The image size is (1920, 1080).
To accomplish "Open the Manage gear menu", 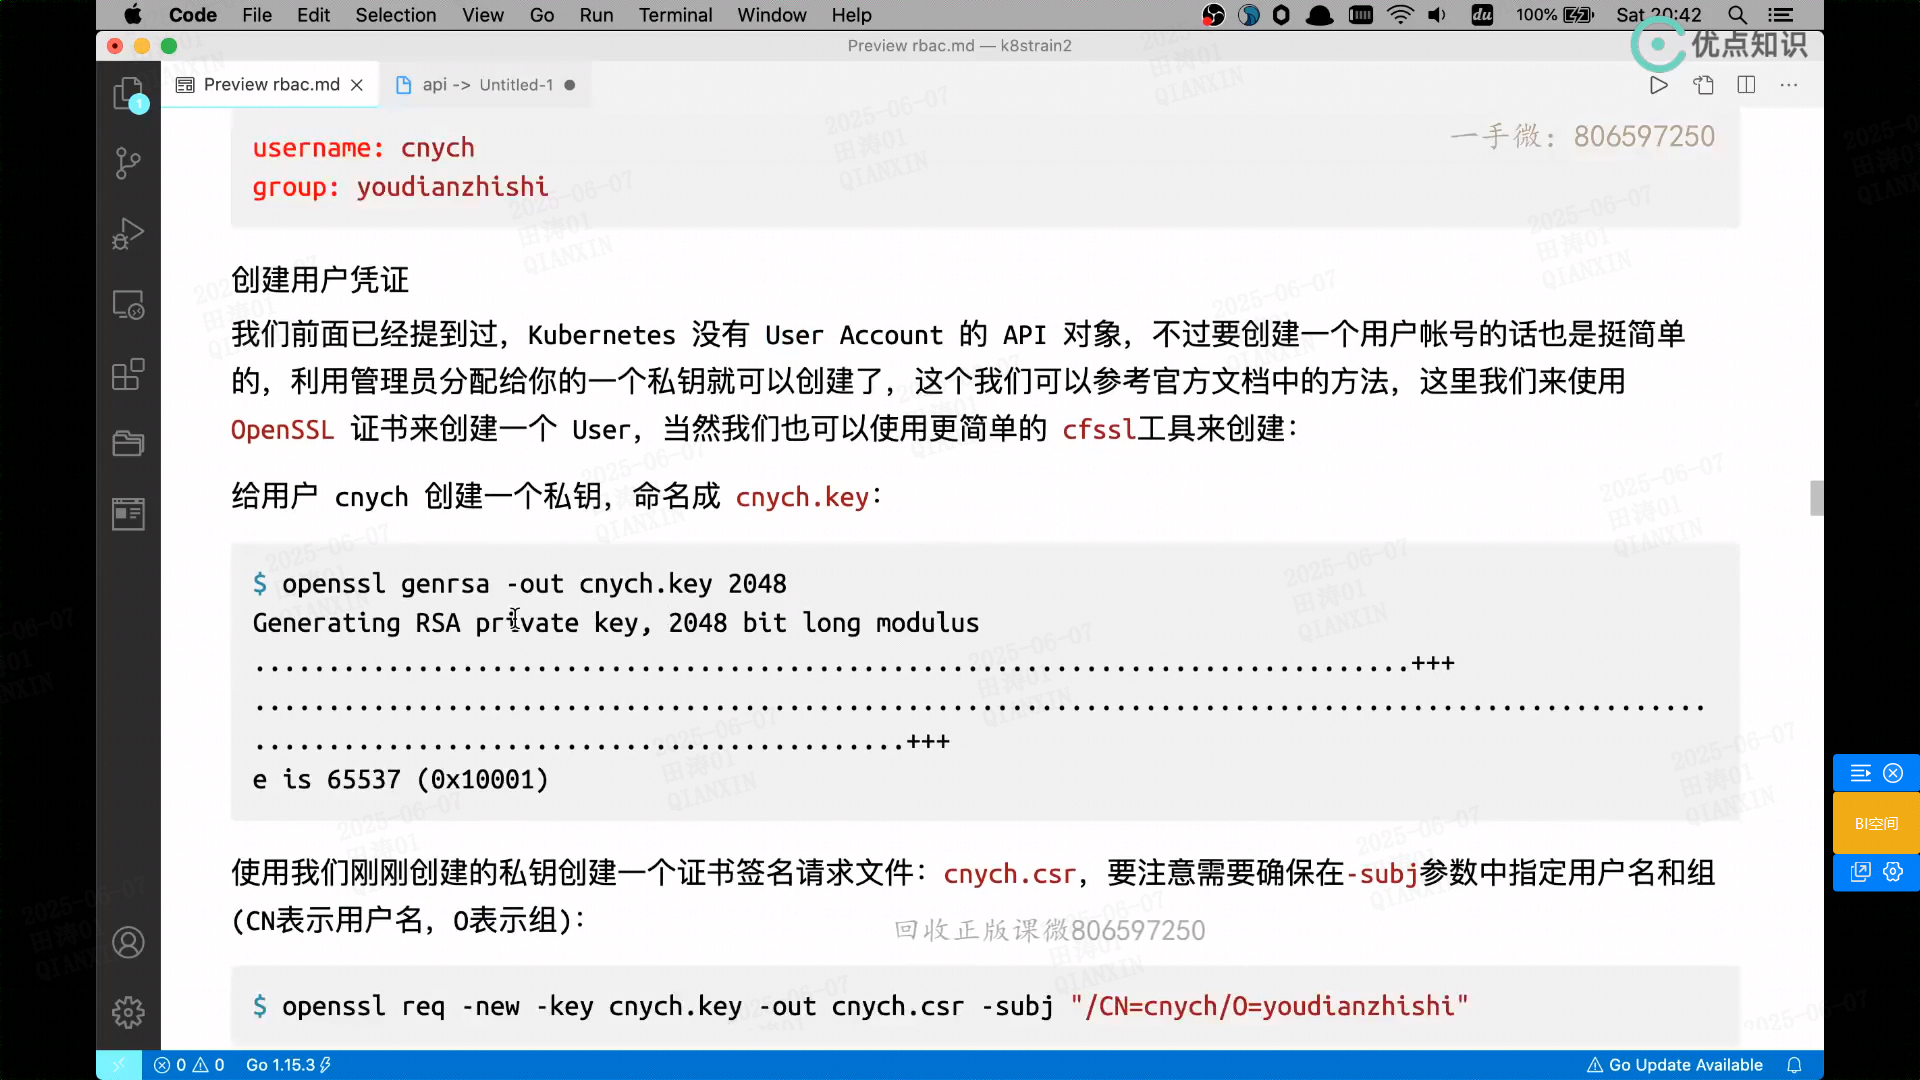I will [128, 1012].
